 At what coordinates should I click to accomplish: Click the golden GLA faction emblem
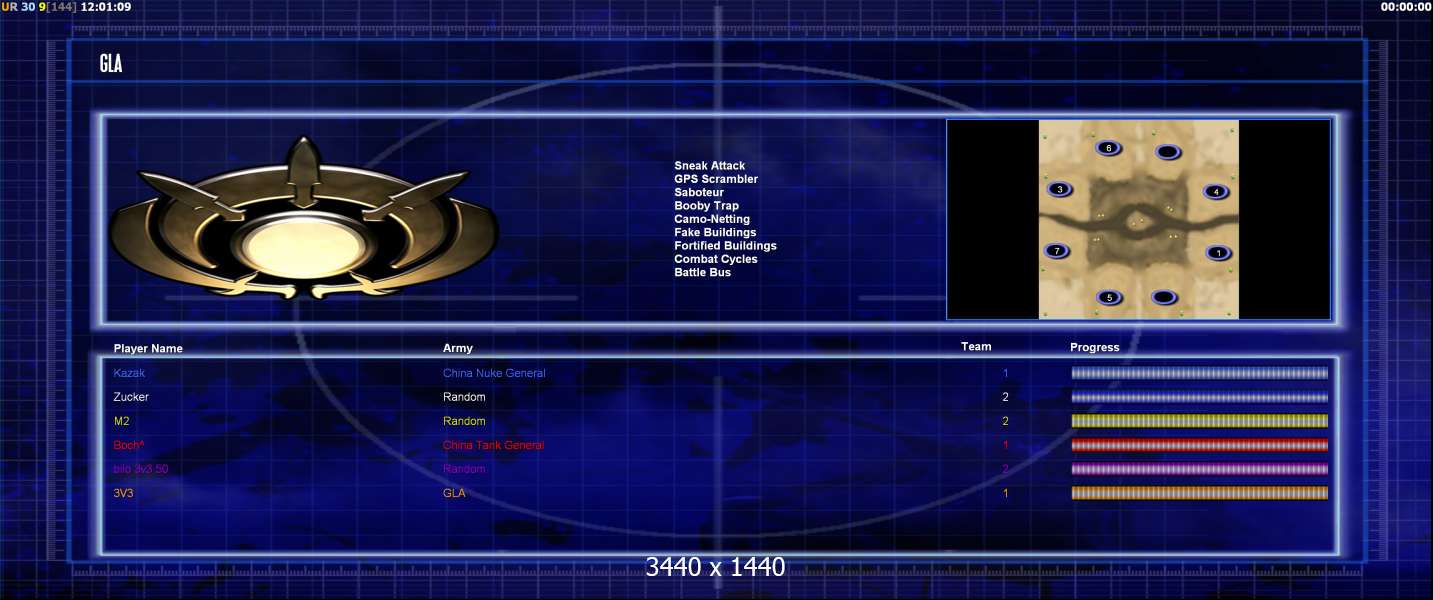click(x=303, y=220)
